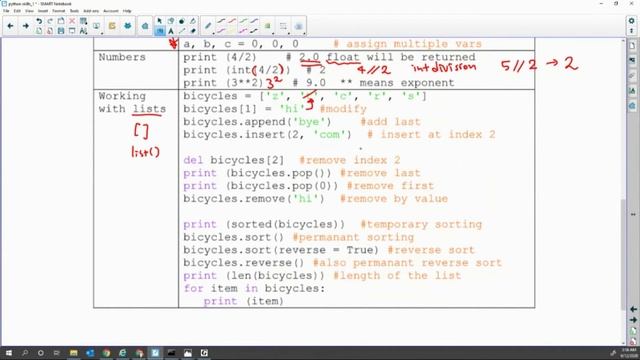640x360 pixels.
Task: Click the Screen Shade icon
Action: coord(72,31)
